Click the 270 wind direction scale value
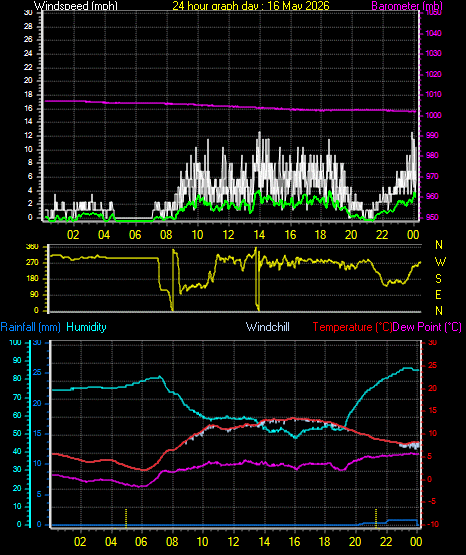The width and height of the screenshot is (466, 555). pyautogui.click(x=32, y=263)
